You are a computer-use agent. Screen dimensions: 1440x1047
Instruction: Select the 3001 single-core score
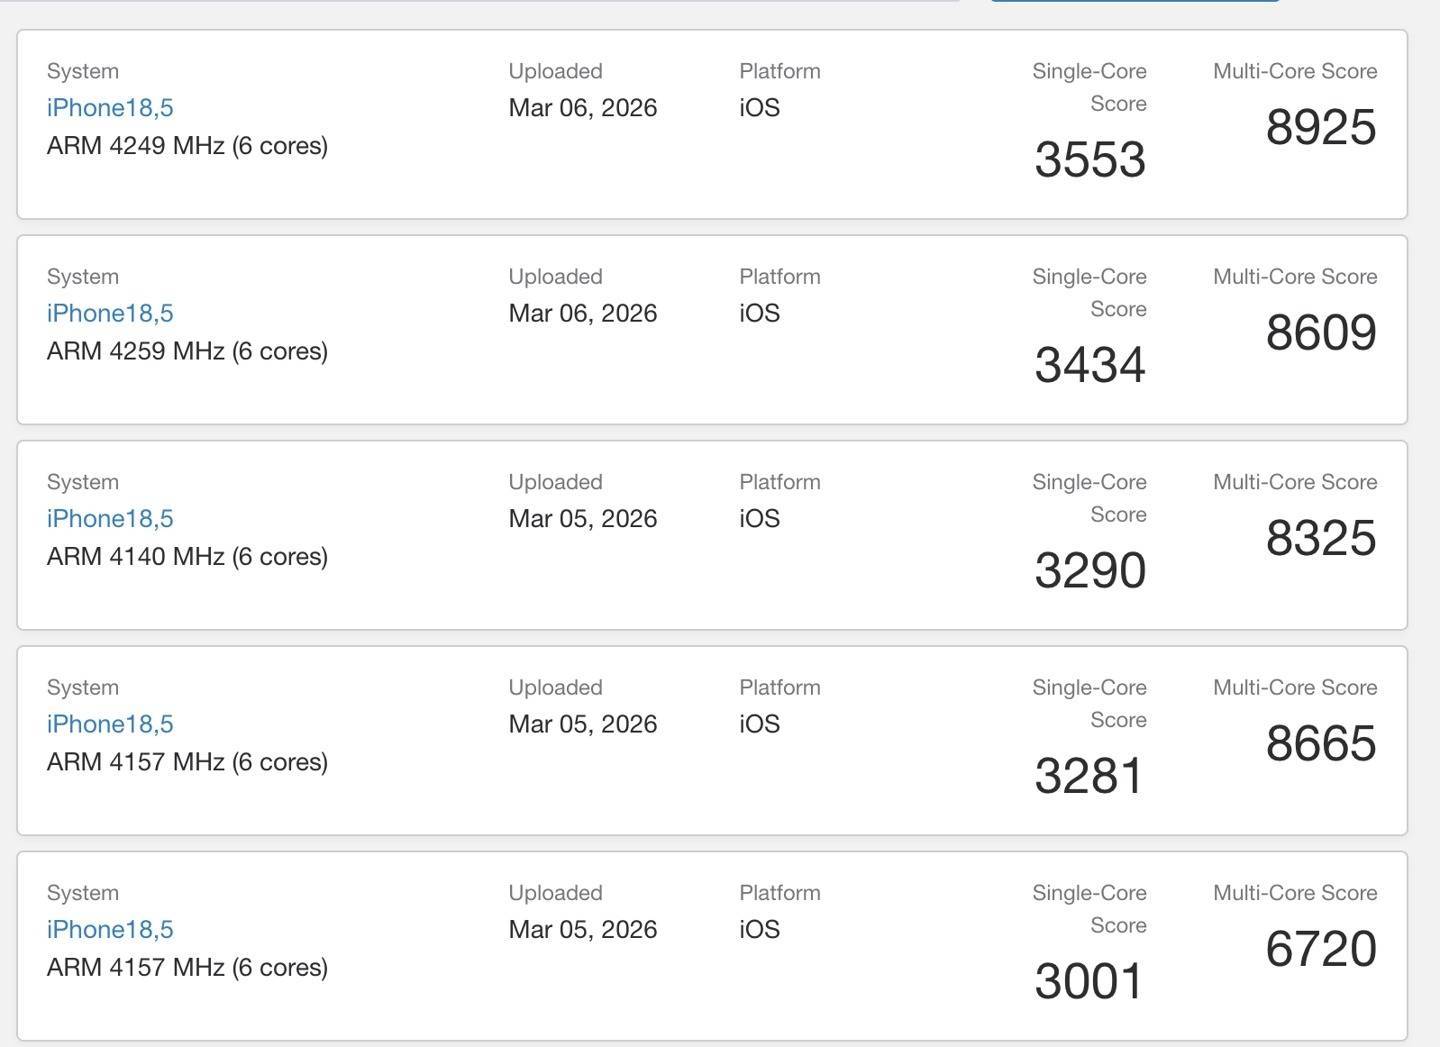tap(1088, 981)
